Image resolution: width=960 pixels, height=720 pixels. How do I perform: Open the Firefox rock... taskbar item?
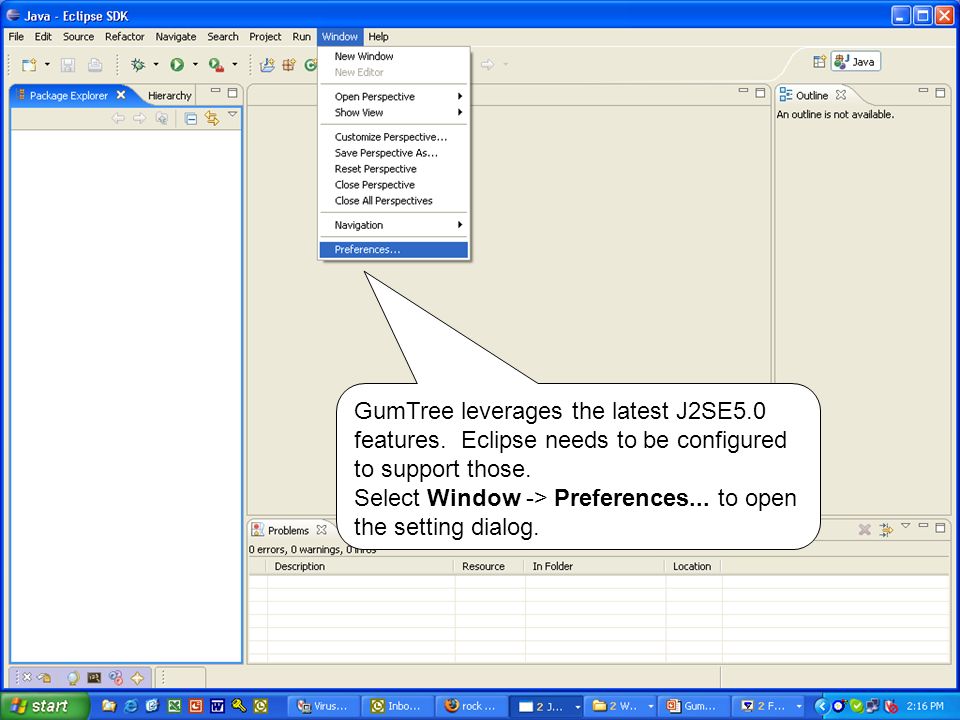click(x=473, y=706)
